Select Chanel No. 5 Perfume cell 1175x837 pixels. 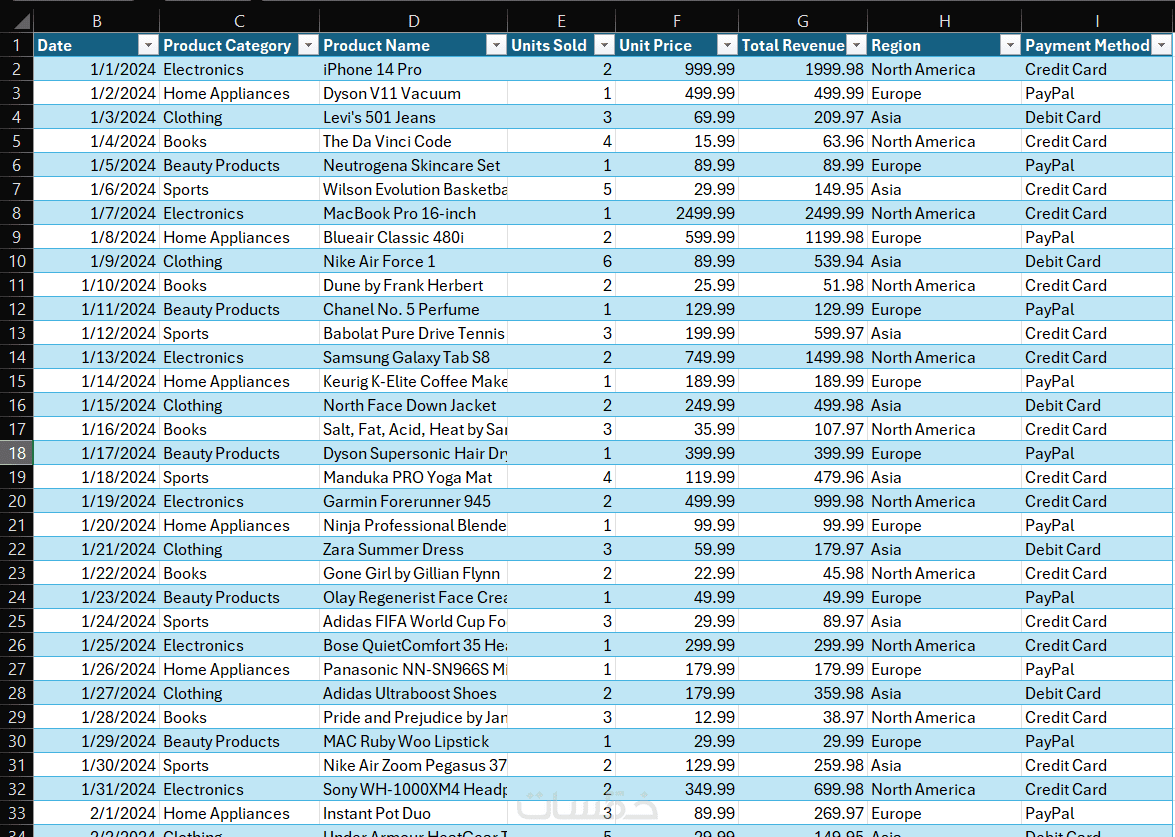point(414,309)
